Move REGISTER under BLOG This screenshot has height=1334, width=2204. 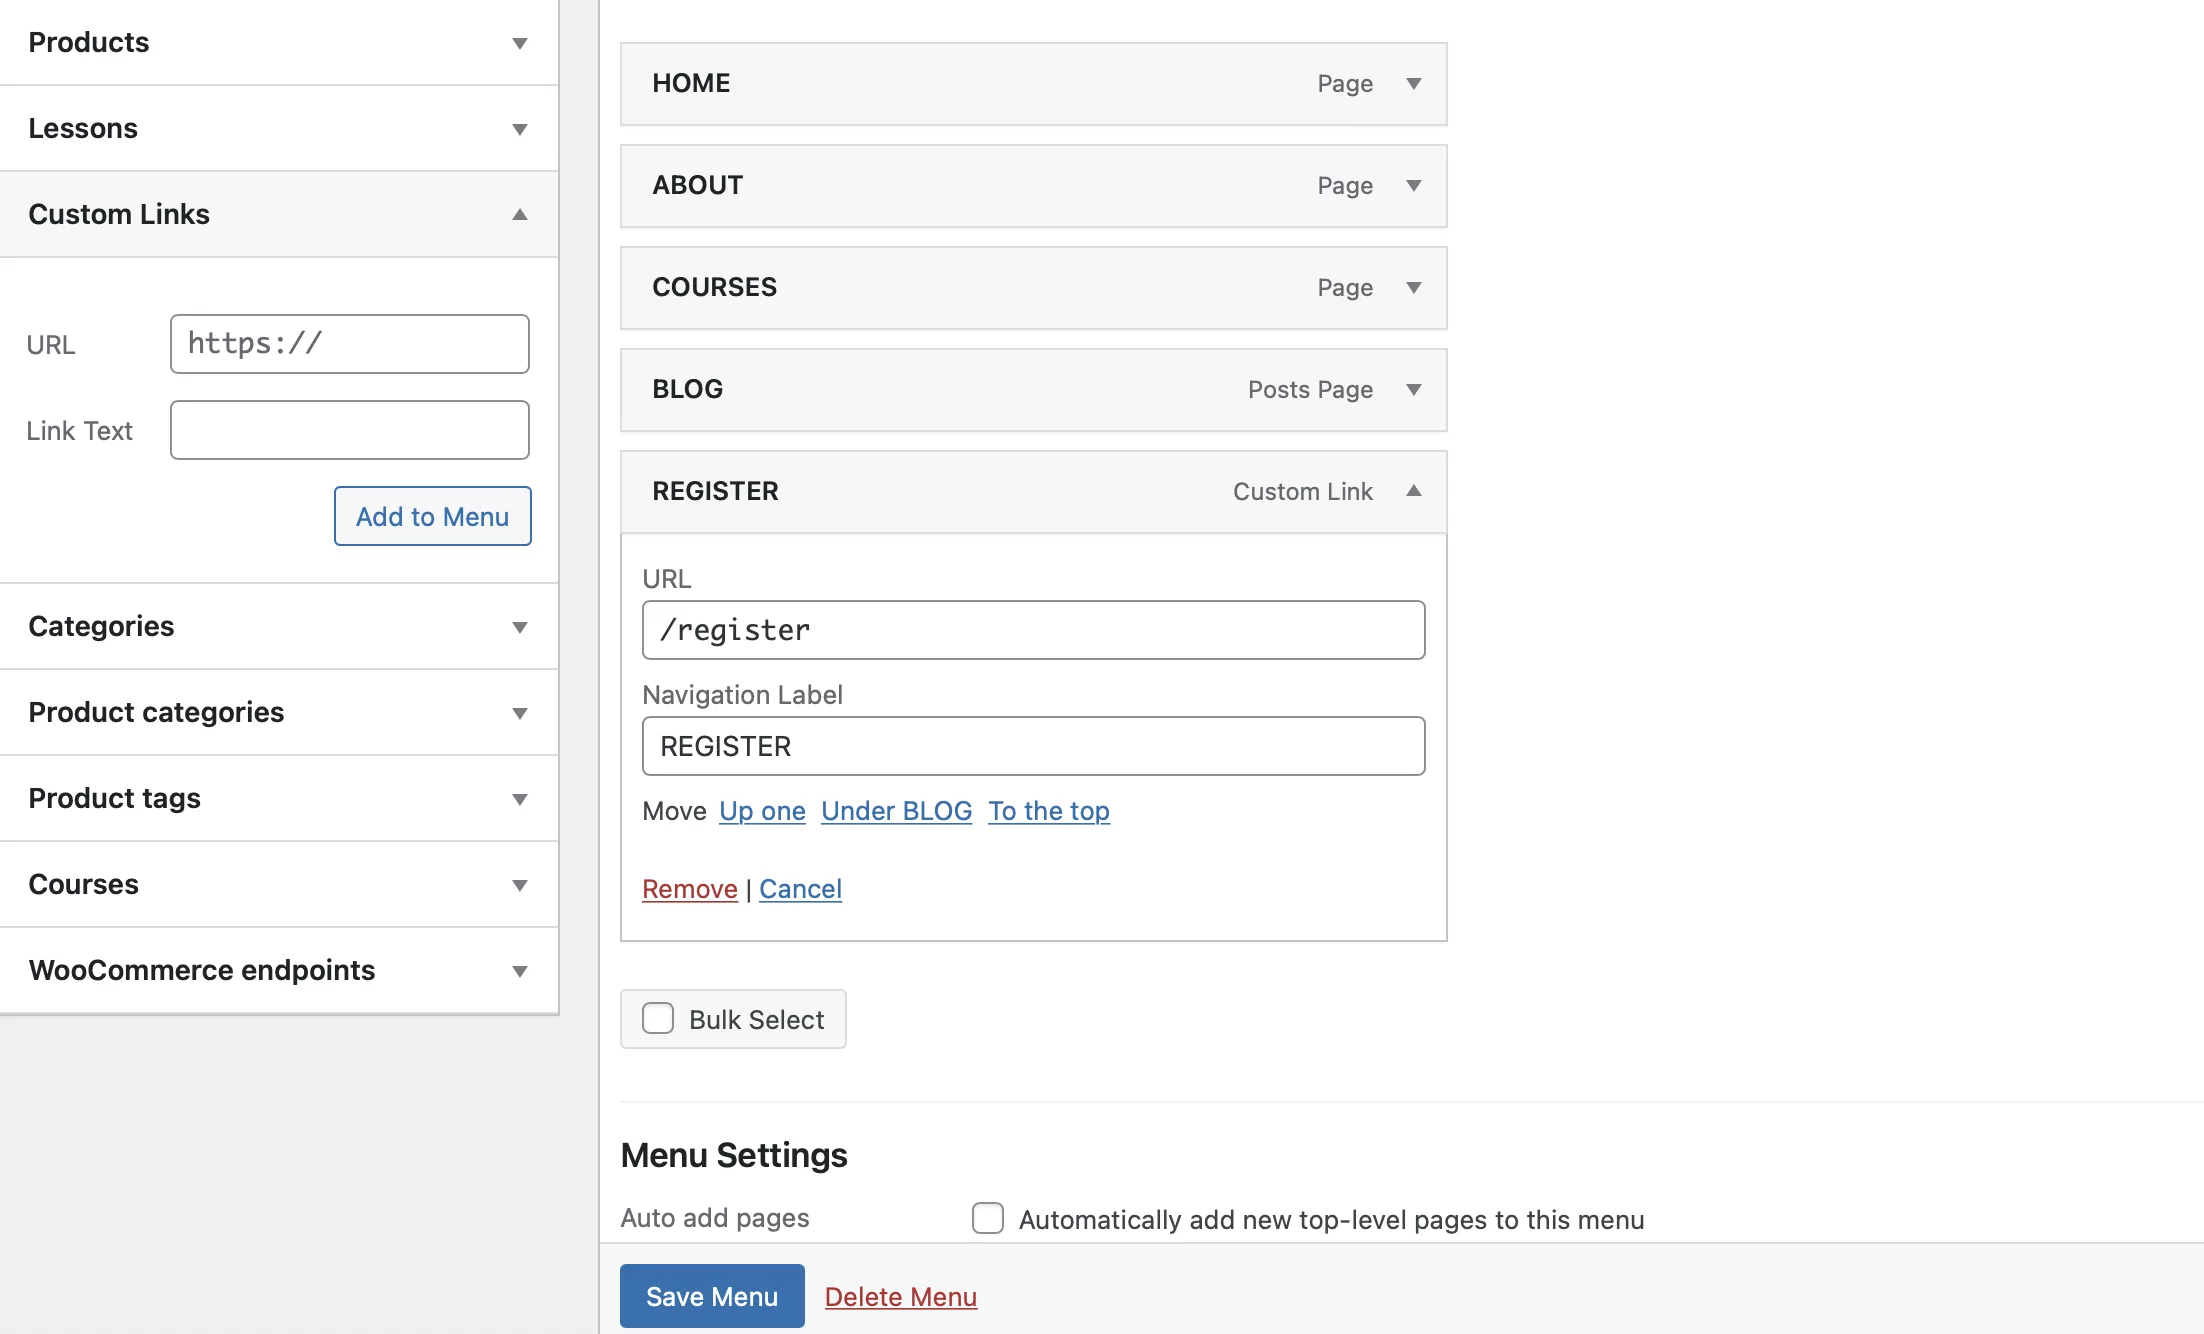coord(897,811)
